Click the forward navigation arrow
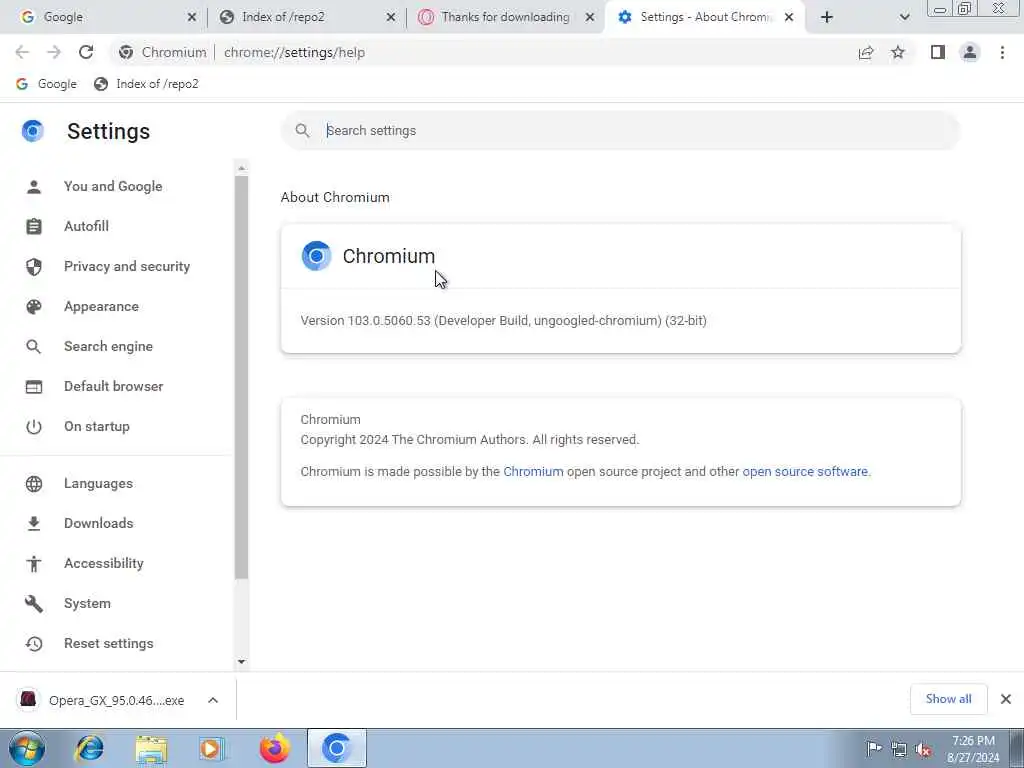Image resolution: width=1024 pixels, height=768 pixels. pos(54,52)
